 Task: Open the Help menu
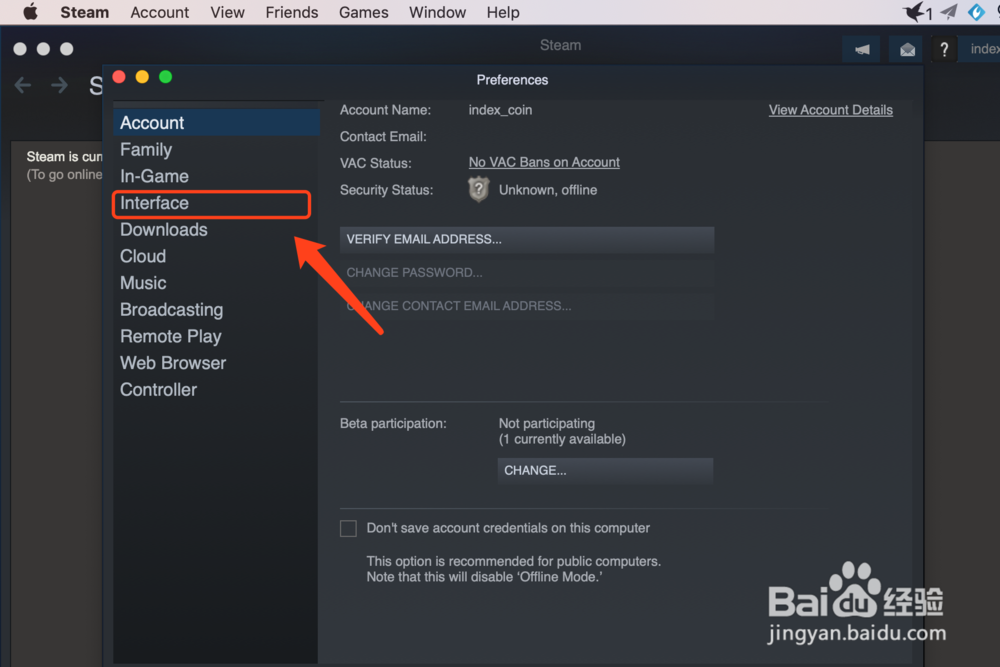click(503, 12)
